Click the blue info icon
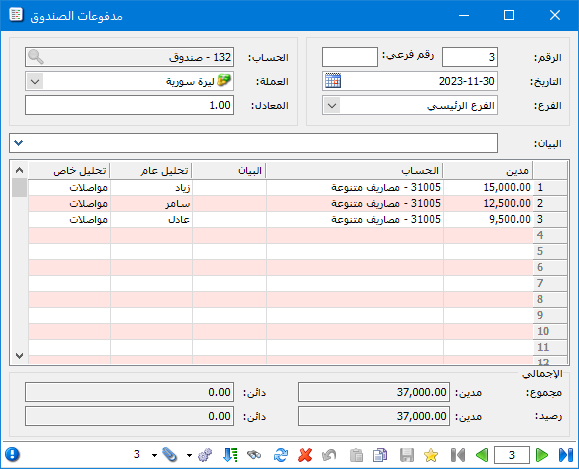This screenshot has width=579, height=469. 12,455
